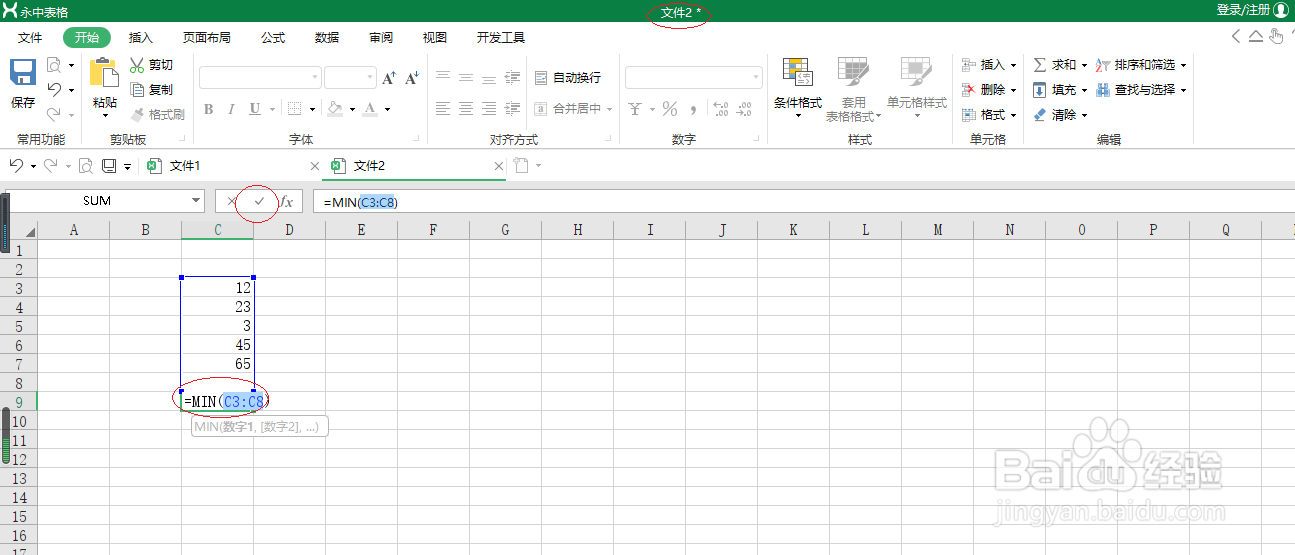Screen dimensions: 1295x555
Task: Click the formula bar input field
Action: click(803, 202)
